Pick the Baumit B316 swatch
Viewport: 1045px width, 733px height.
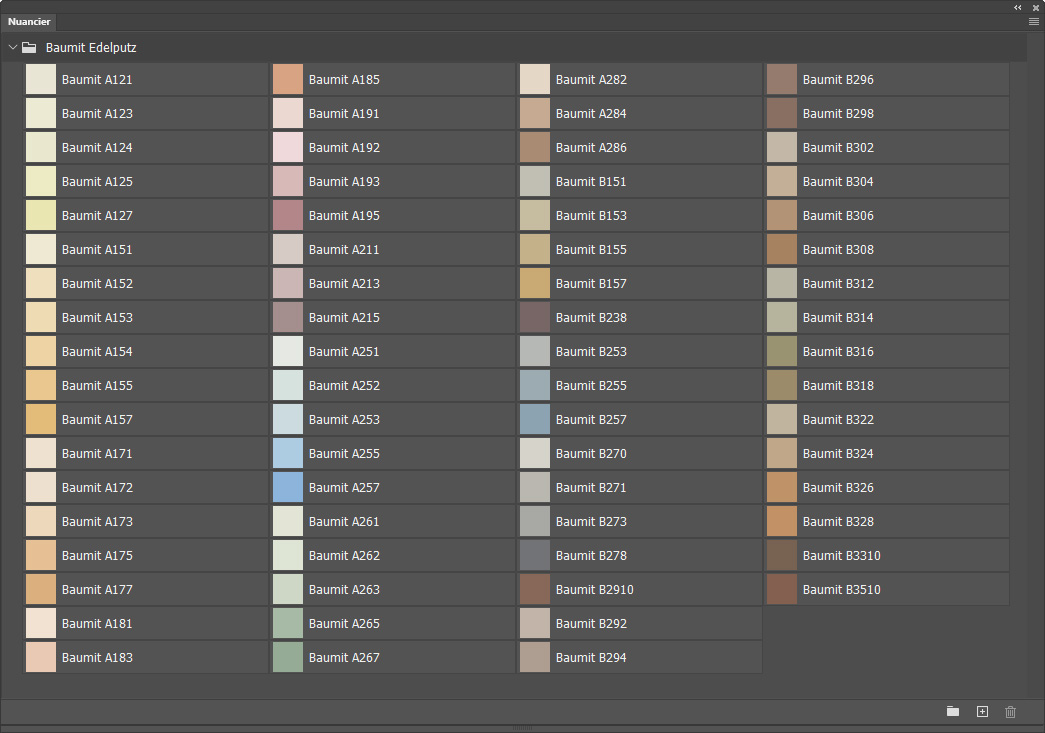point(782,351)
